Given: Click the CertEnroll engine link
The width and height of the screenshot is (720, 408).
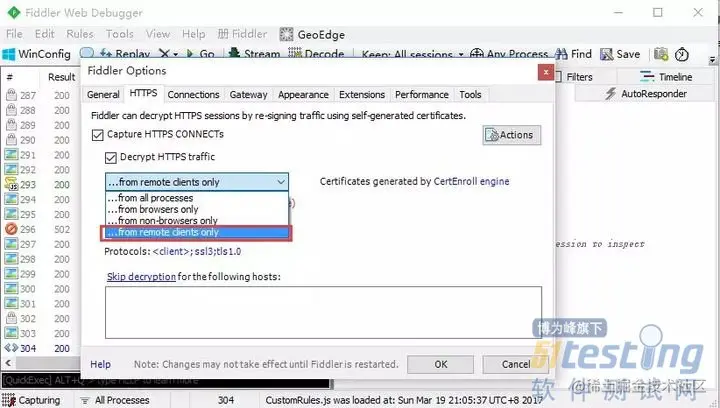Looking at the screenshot, I should point(472,181).
